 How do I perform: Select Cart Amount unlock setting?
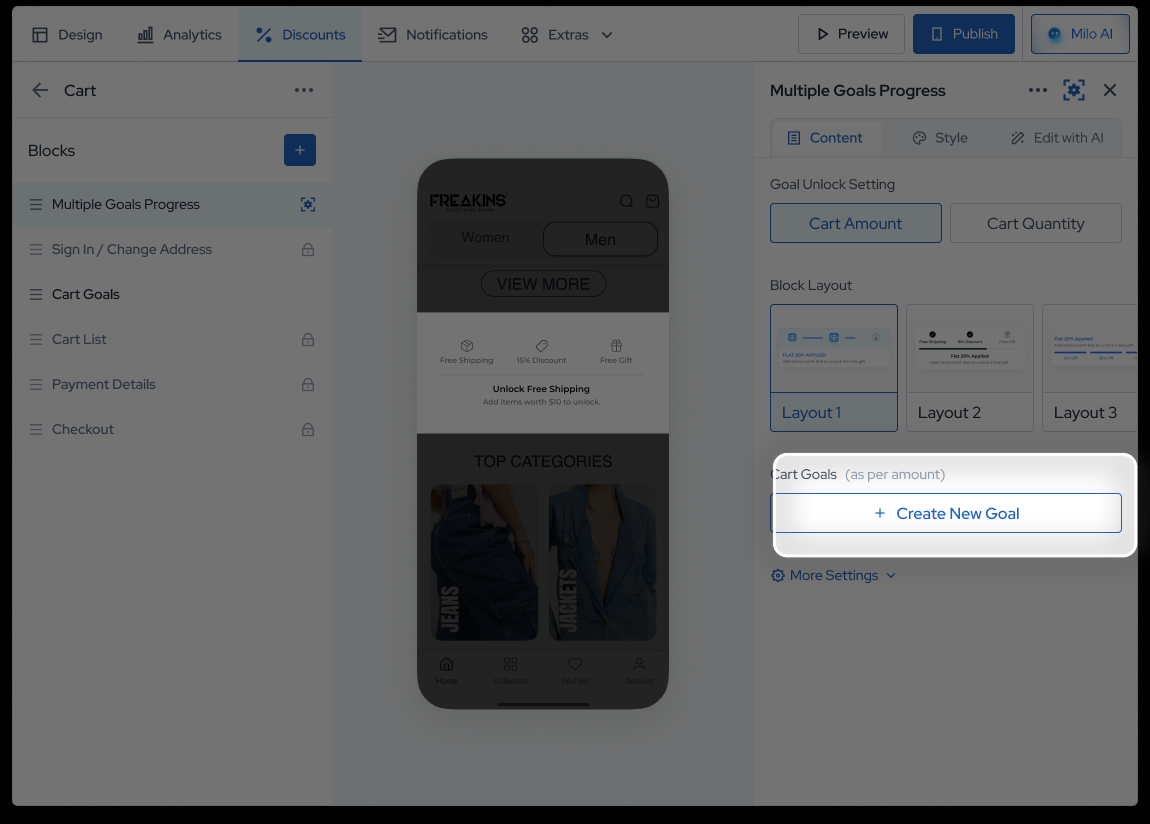[856, 223]
